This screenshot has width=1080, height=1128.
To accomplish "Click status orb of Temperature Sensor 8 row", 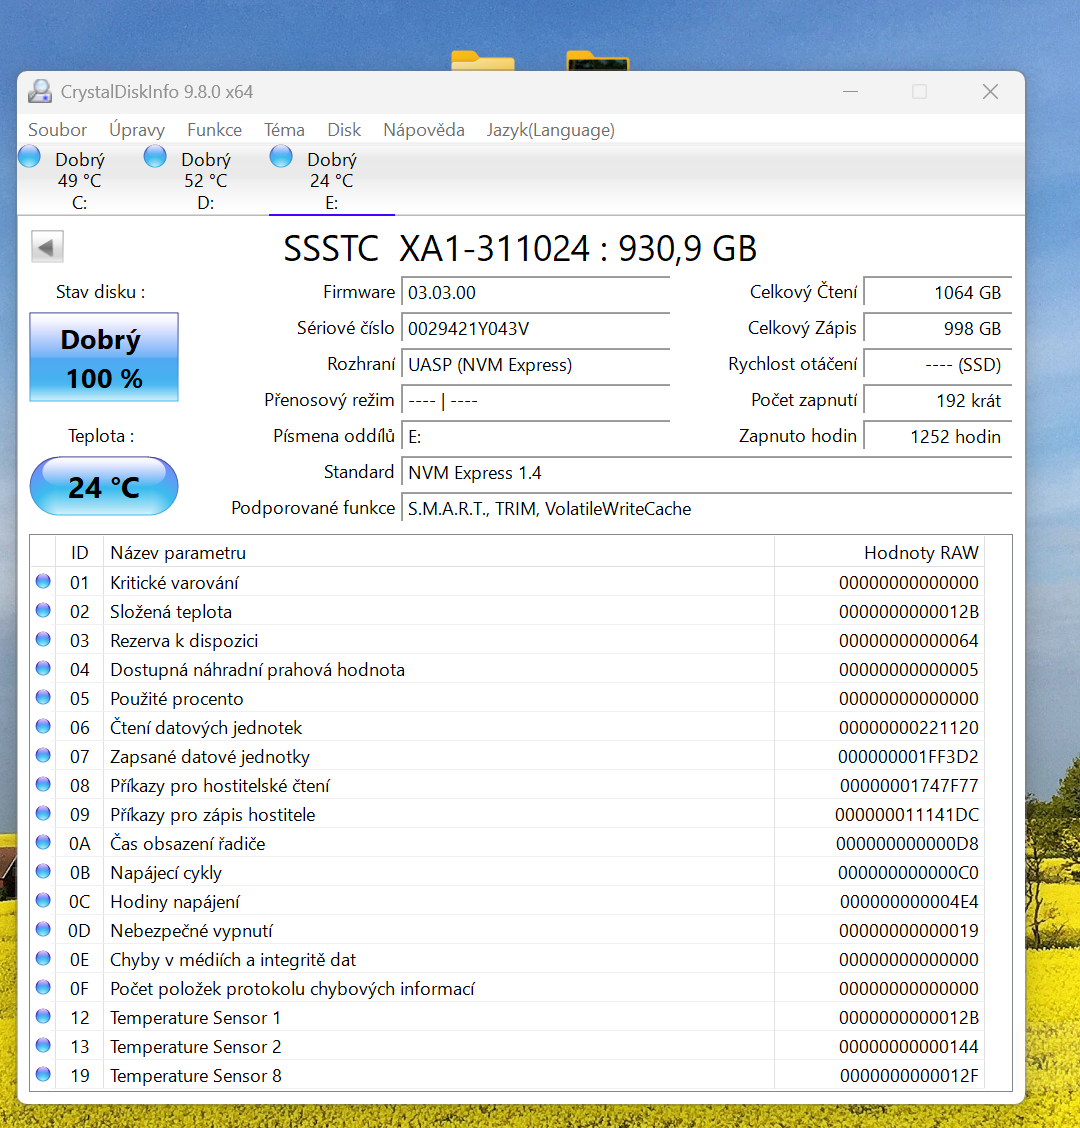I will (x=43, y=1074).
